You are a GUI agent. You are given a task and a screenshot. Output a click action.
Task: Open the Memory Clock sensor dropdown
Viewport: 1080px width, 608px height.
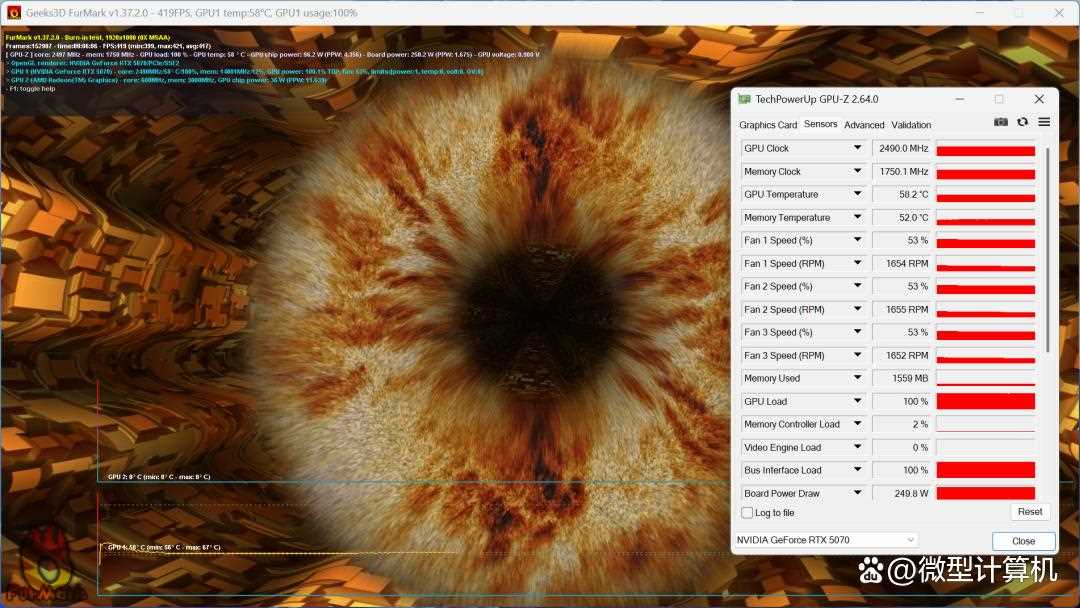[858, 171]
